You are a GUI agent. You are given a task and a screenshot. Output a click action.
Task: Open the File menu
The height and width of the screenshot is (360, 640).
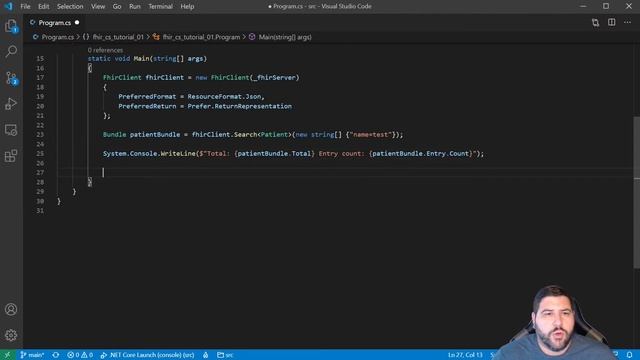pyautogui.click(x=25, y=6)
